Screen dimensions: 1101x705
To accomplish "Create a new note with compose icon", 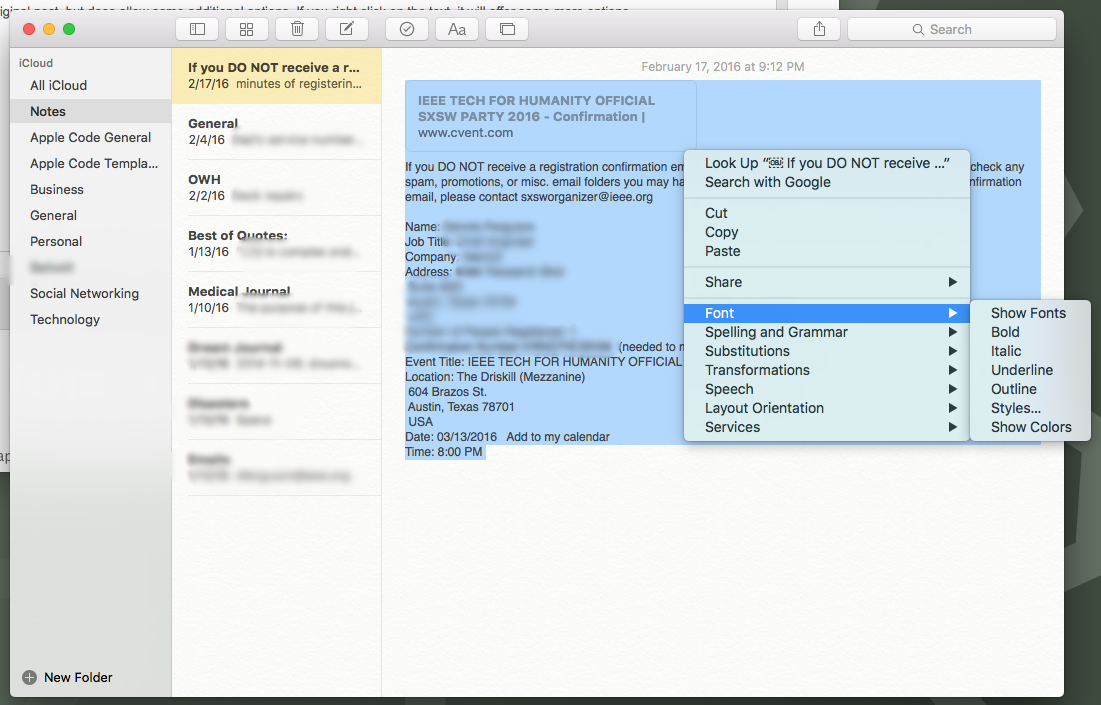I will tap(347, 29).
